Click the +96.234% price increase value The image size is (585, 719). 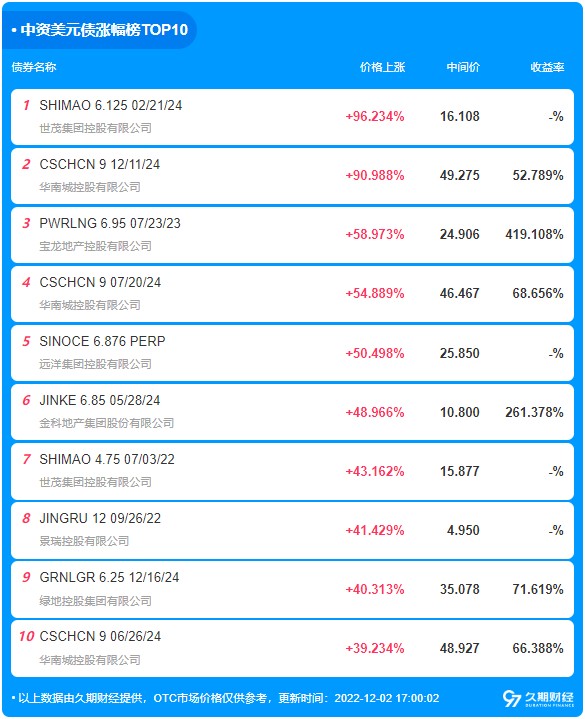coord(375,116)
